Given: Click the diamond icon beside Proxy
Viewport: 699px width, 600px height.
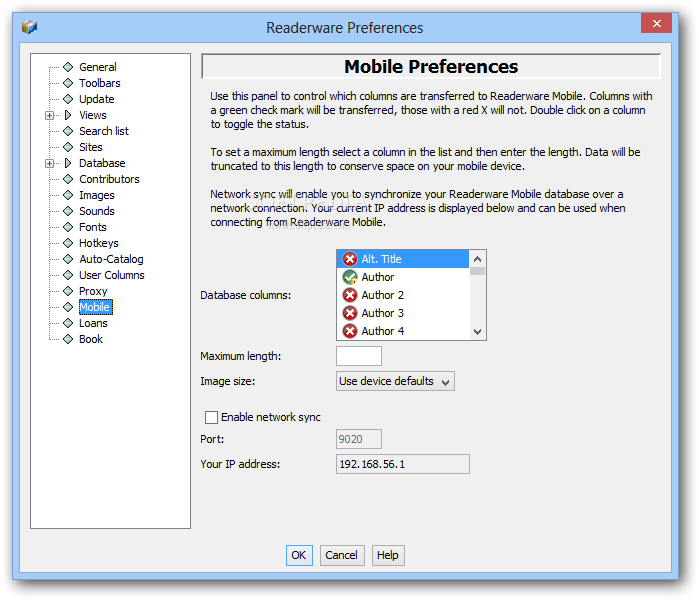Looking at the screenshot, I should 68,291.
